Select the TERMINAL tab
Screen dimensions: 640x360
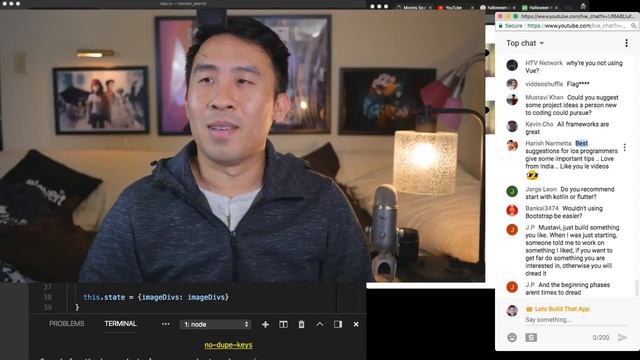coord(120,324)
